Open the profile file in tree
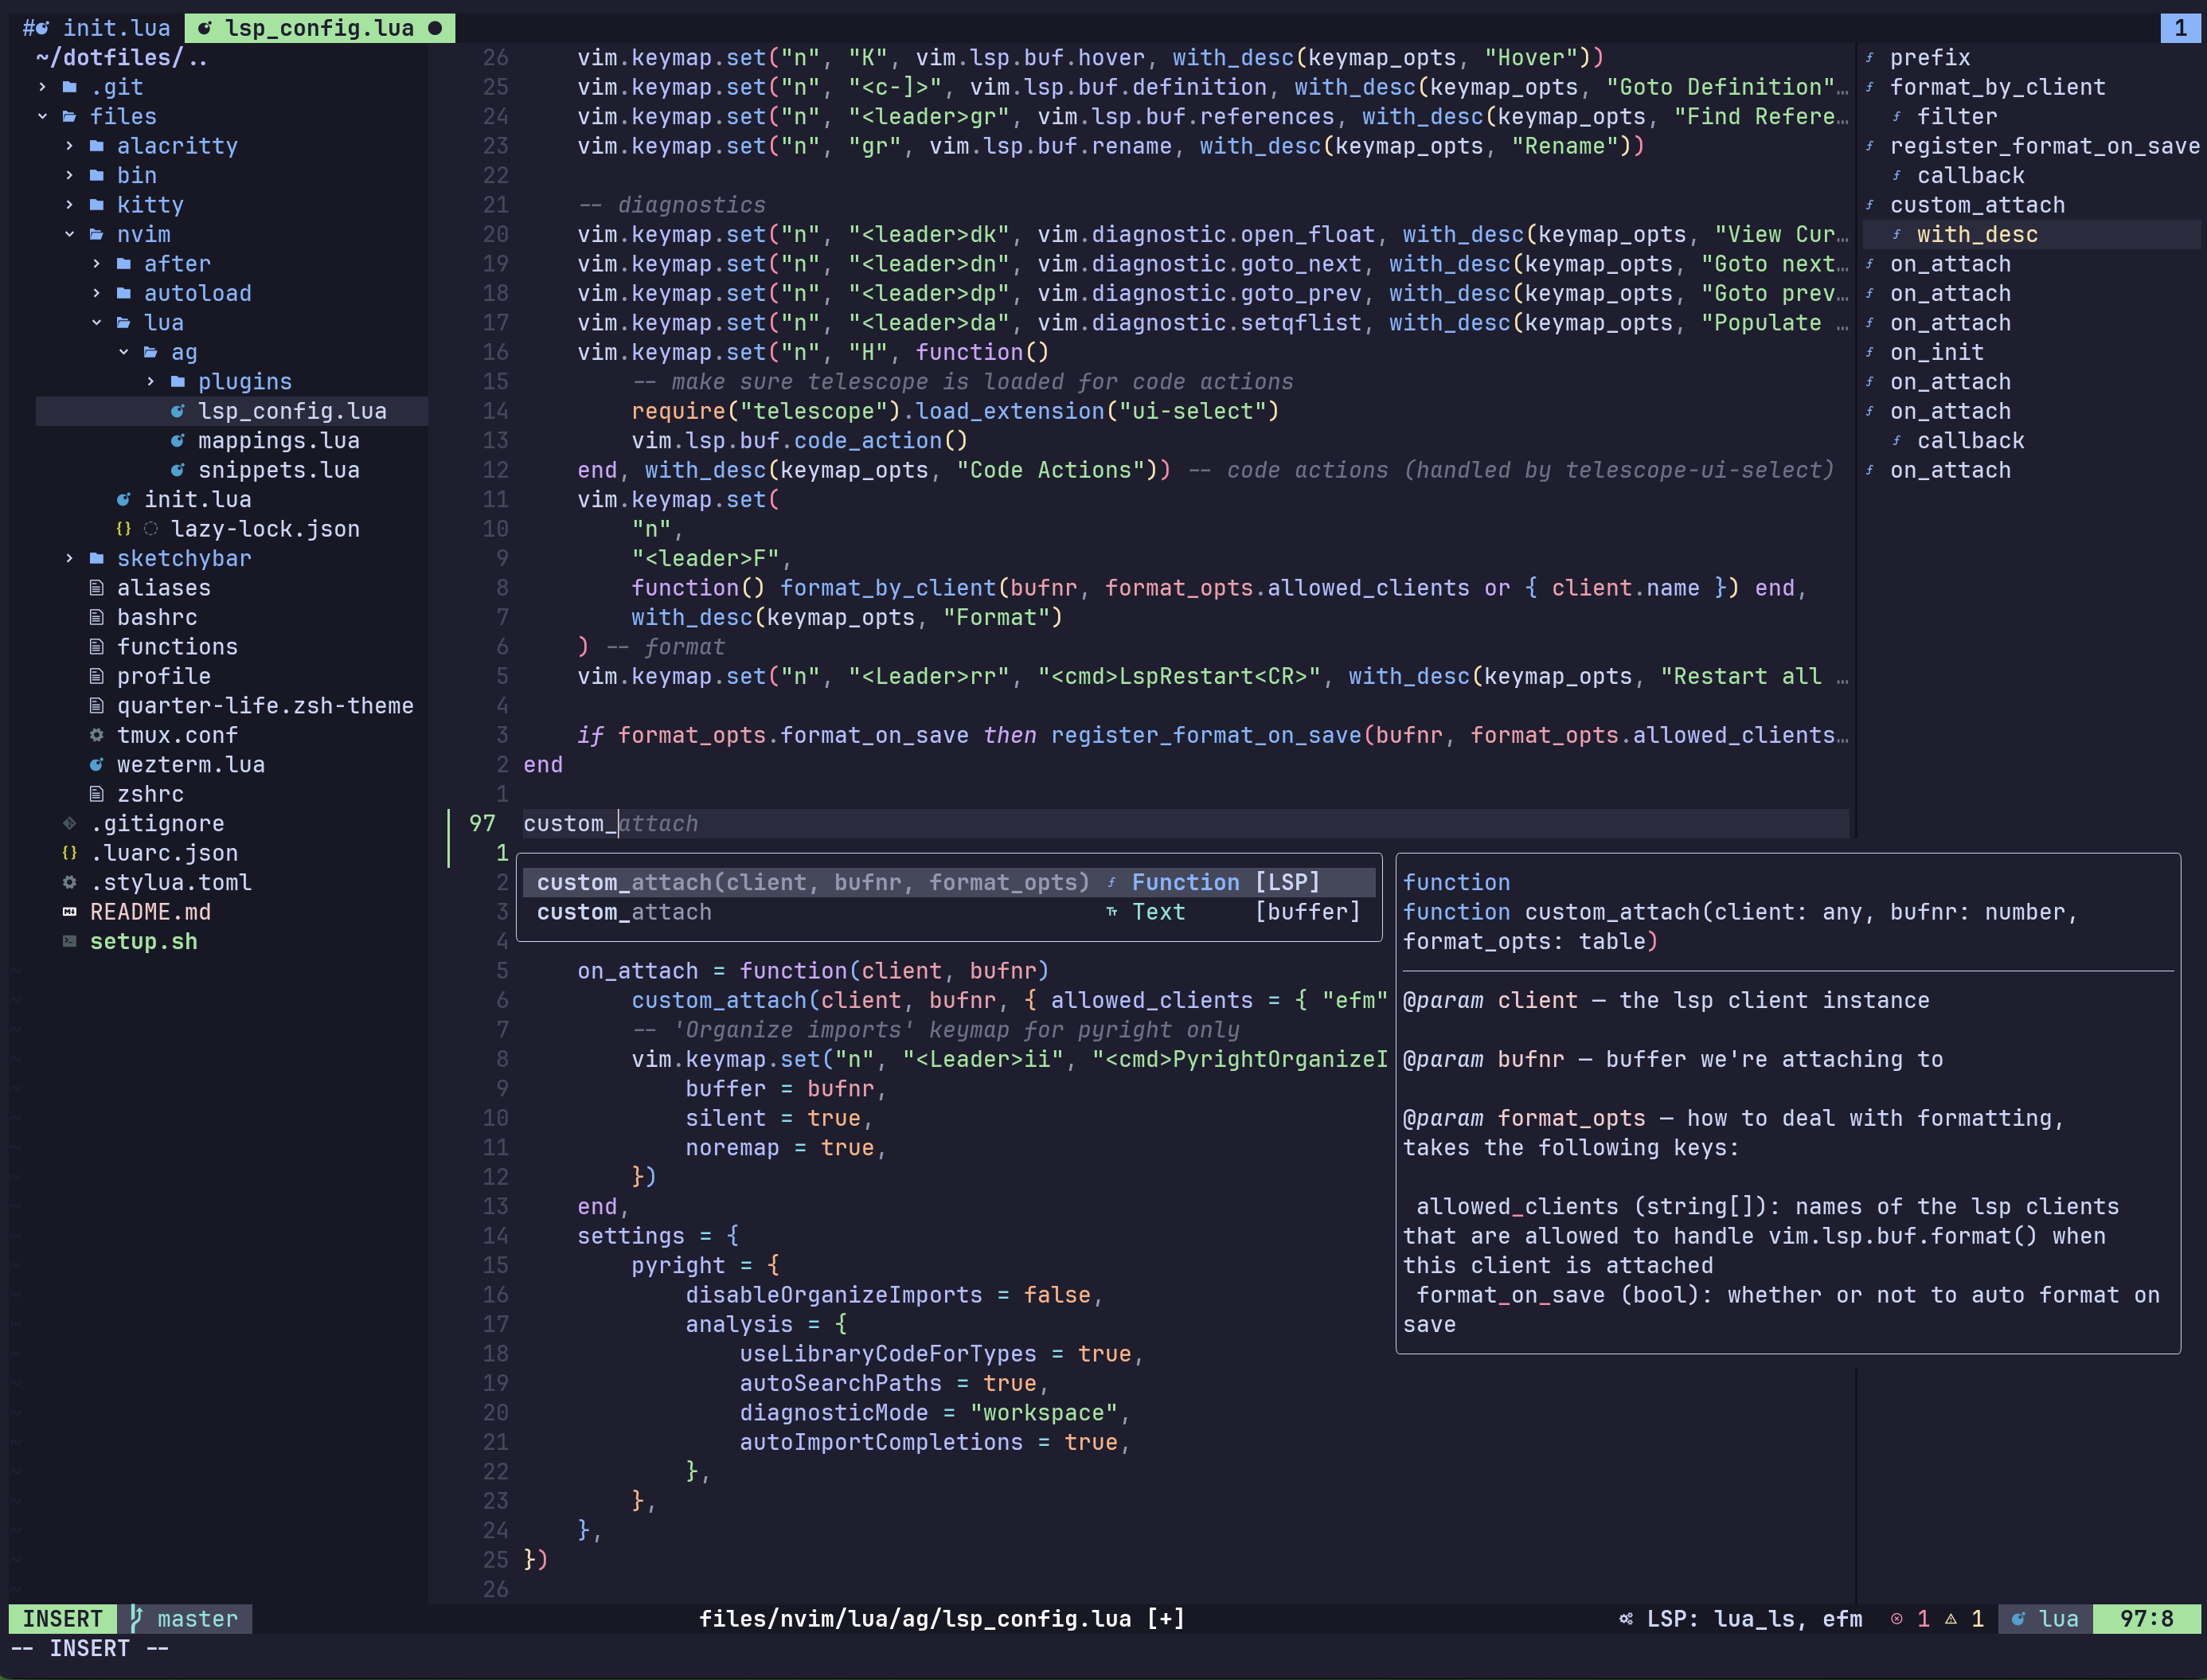 tap(163, 676)
